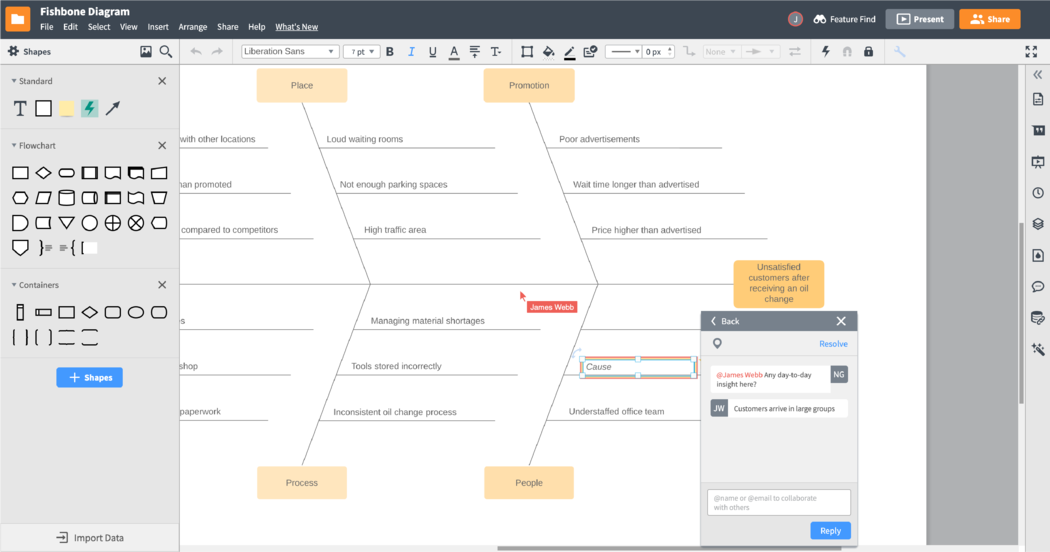This screenshot has height=552, width=1050.
Task: Click the comment reply input field
Action: pyautogui.click(x=779, y=502)
